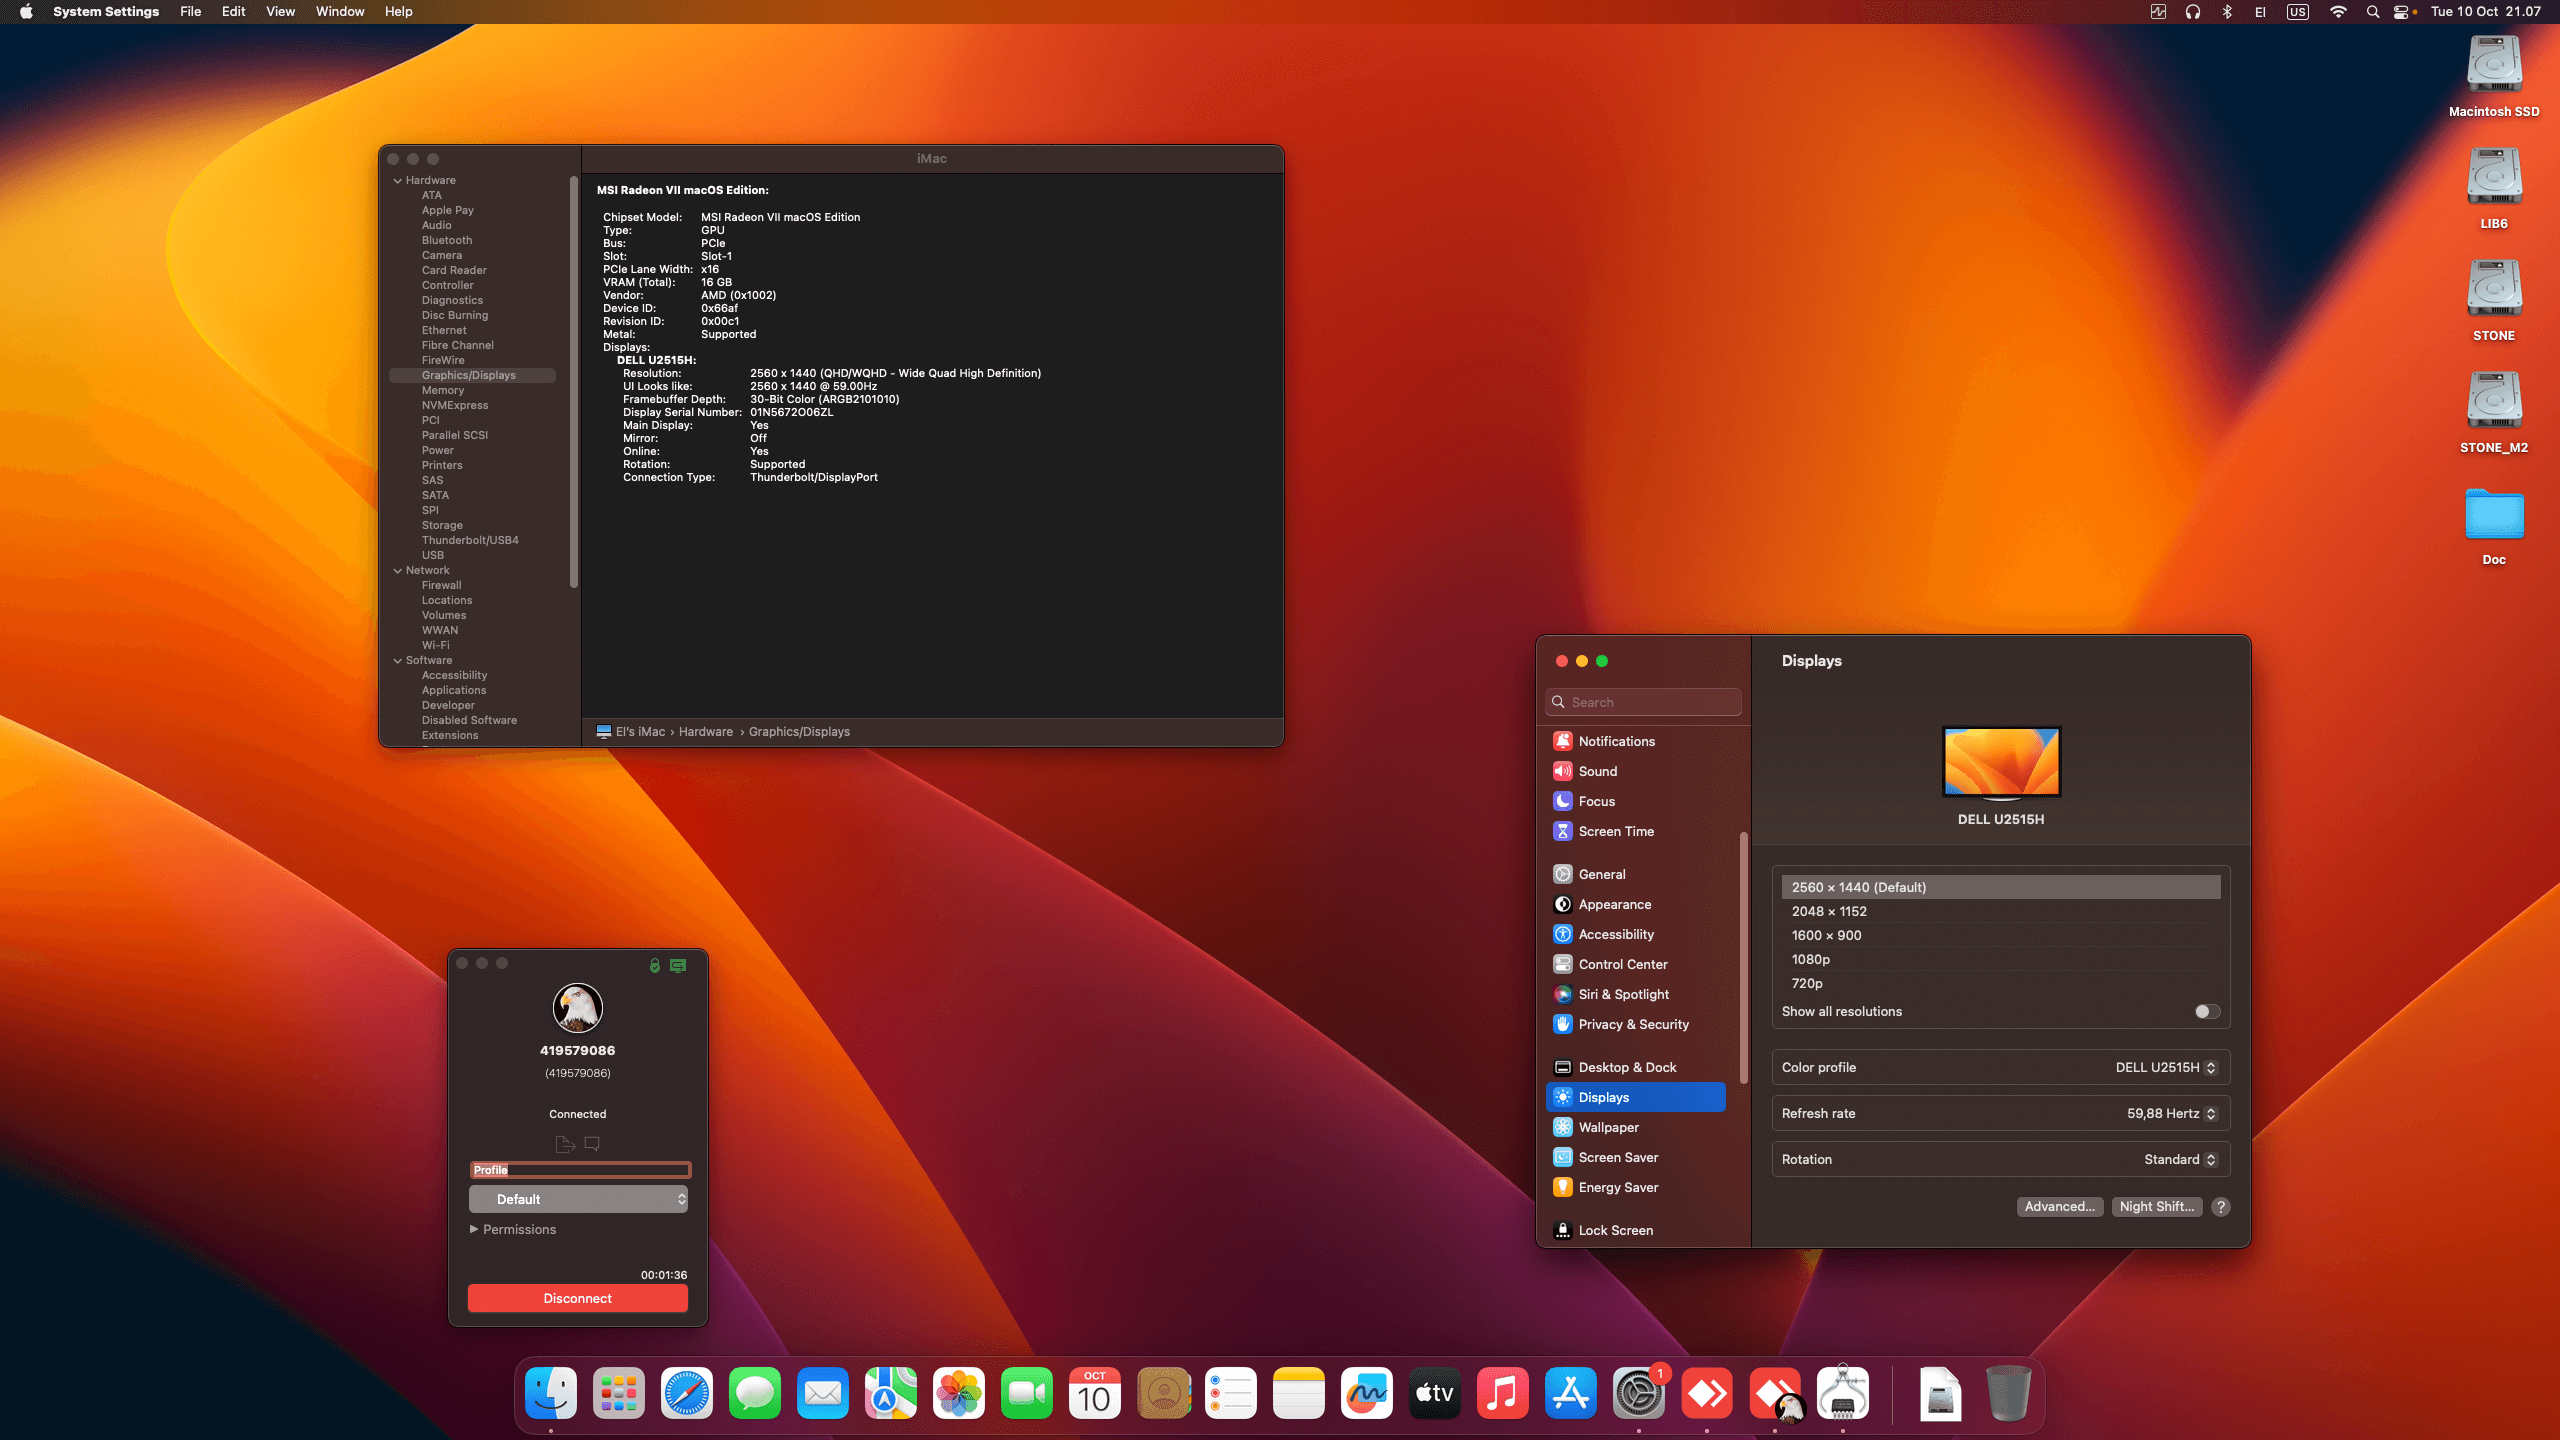Open the Window menu
2560x1440 pixels.
[339, 11]
